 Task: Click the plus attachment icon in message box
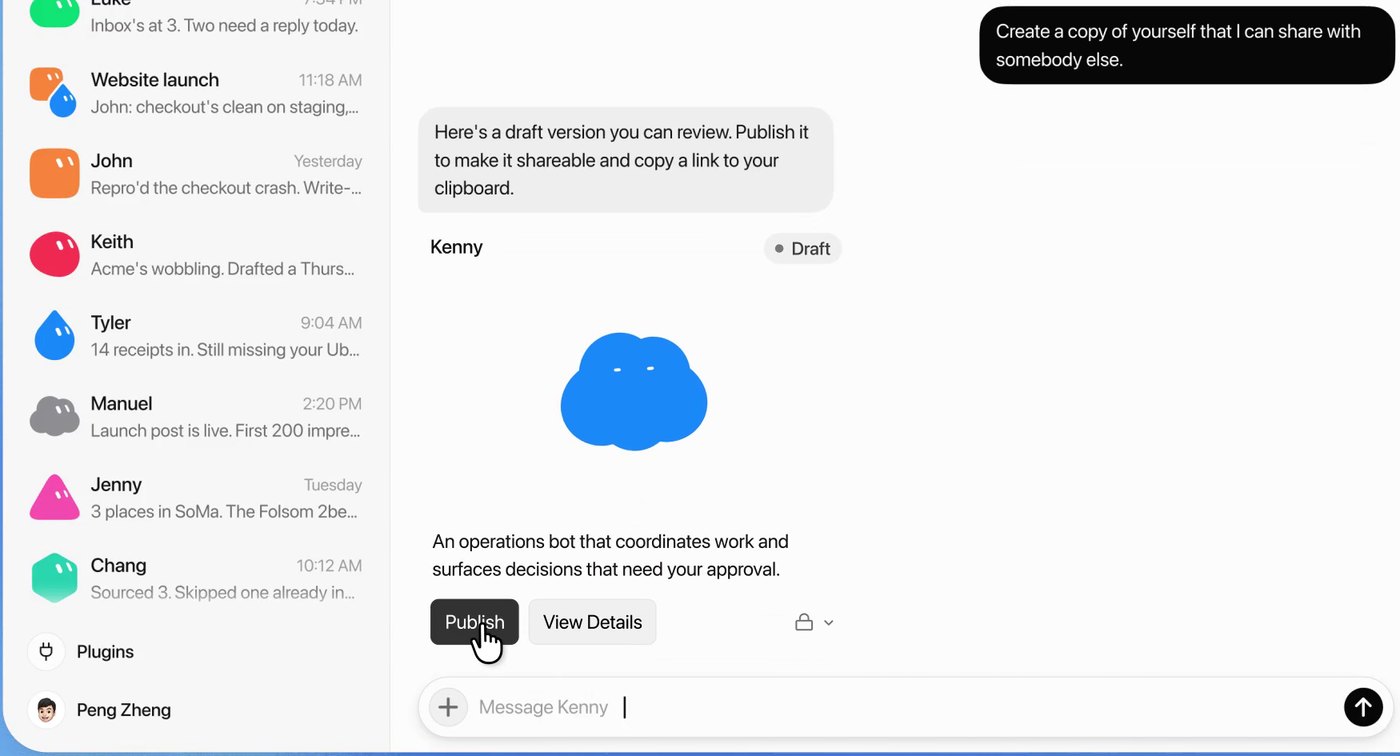point(448,708)
